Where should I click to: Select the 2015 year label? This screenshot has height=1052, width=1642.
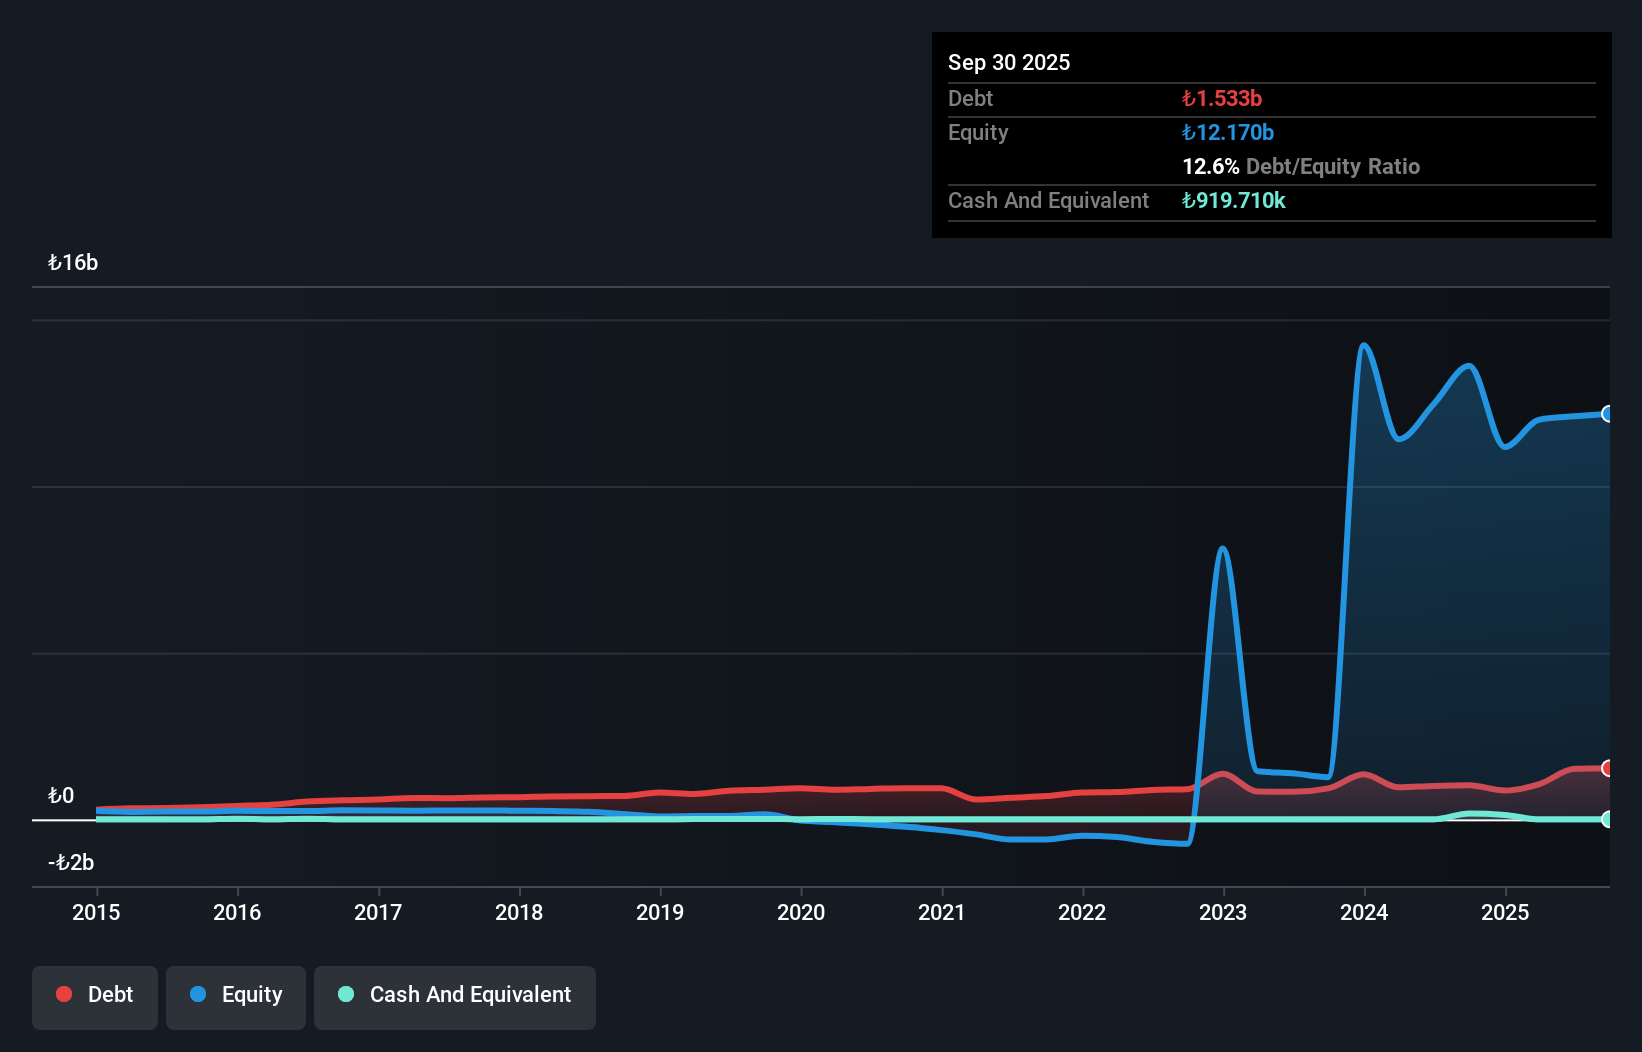point(95,912)
